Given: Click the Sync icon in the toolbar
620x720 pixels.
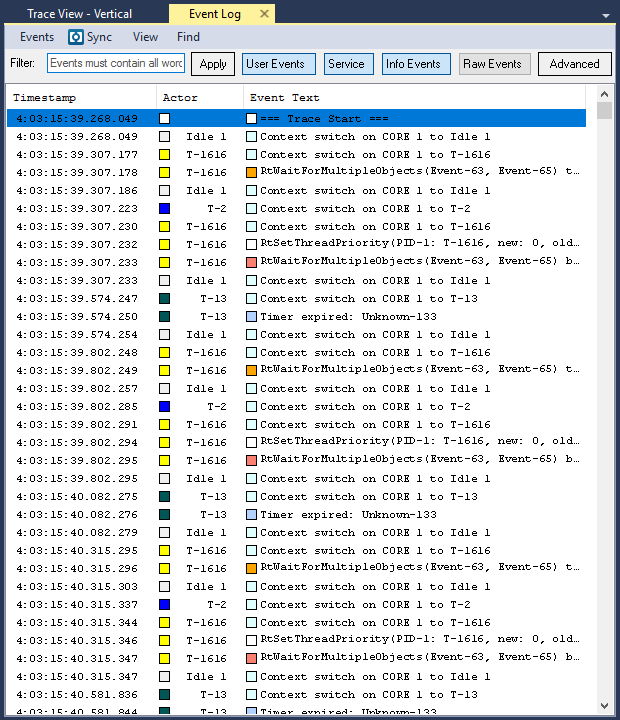Looking at the screenshot, I should click(x=76, y=37).
